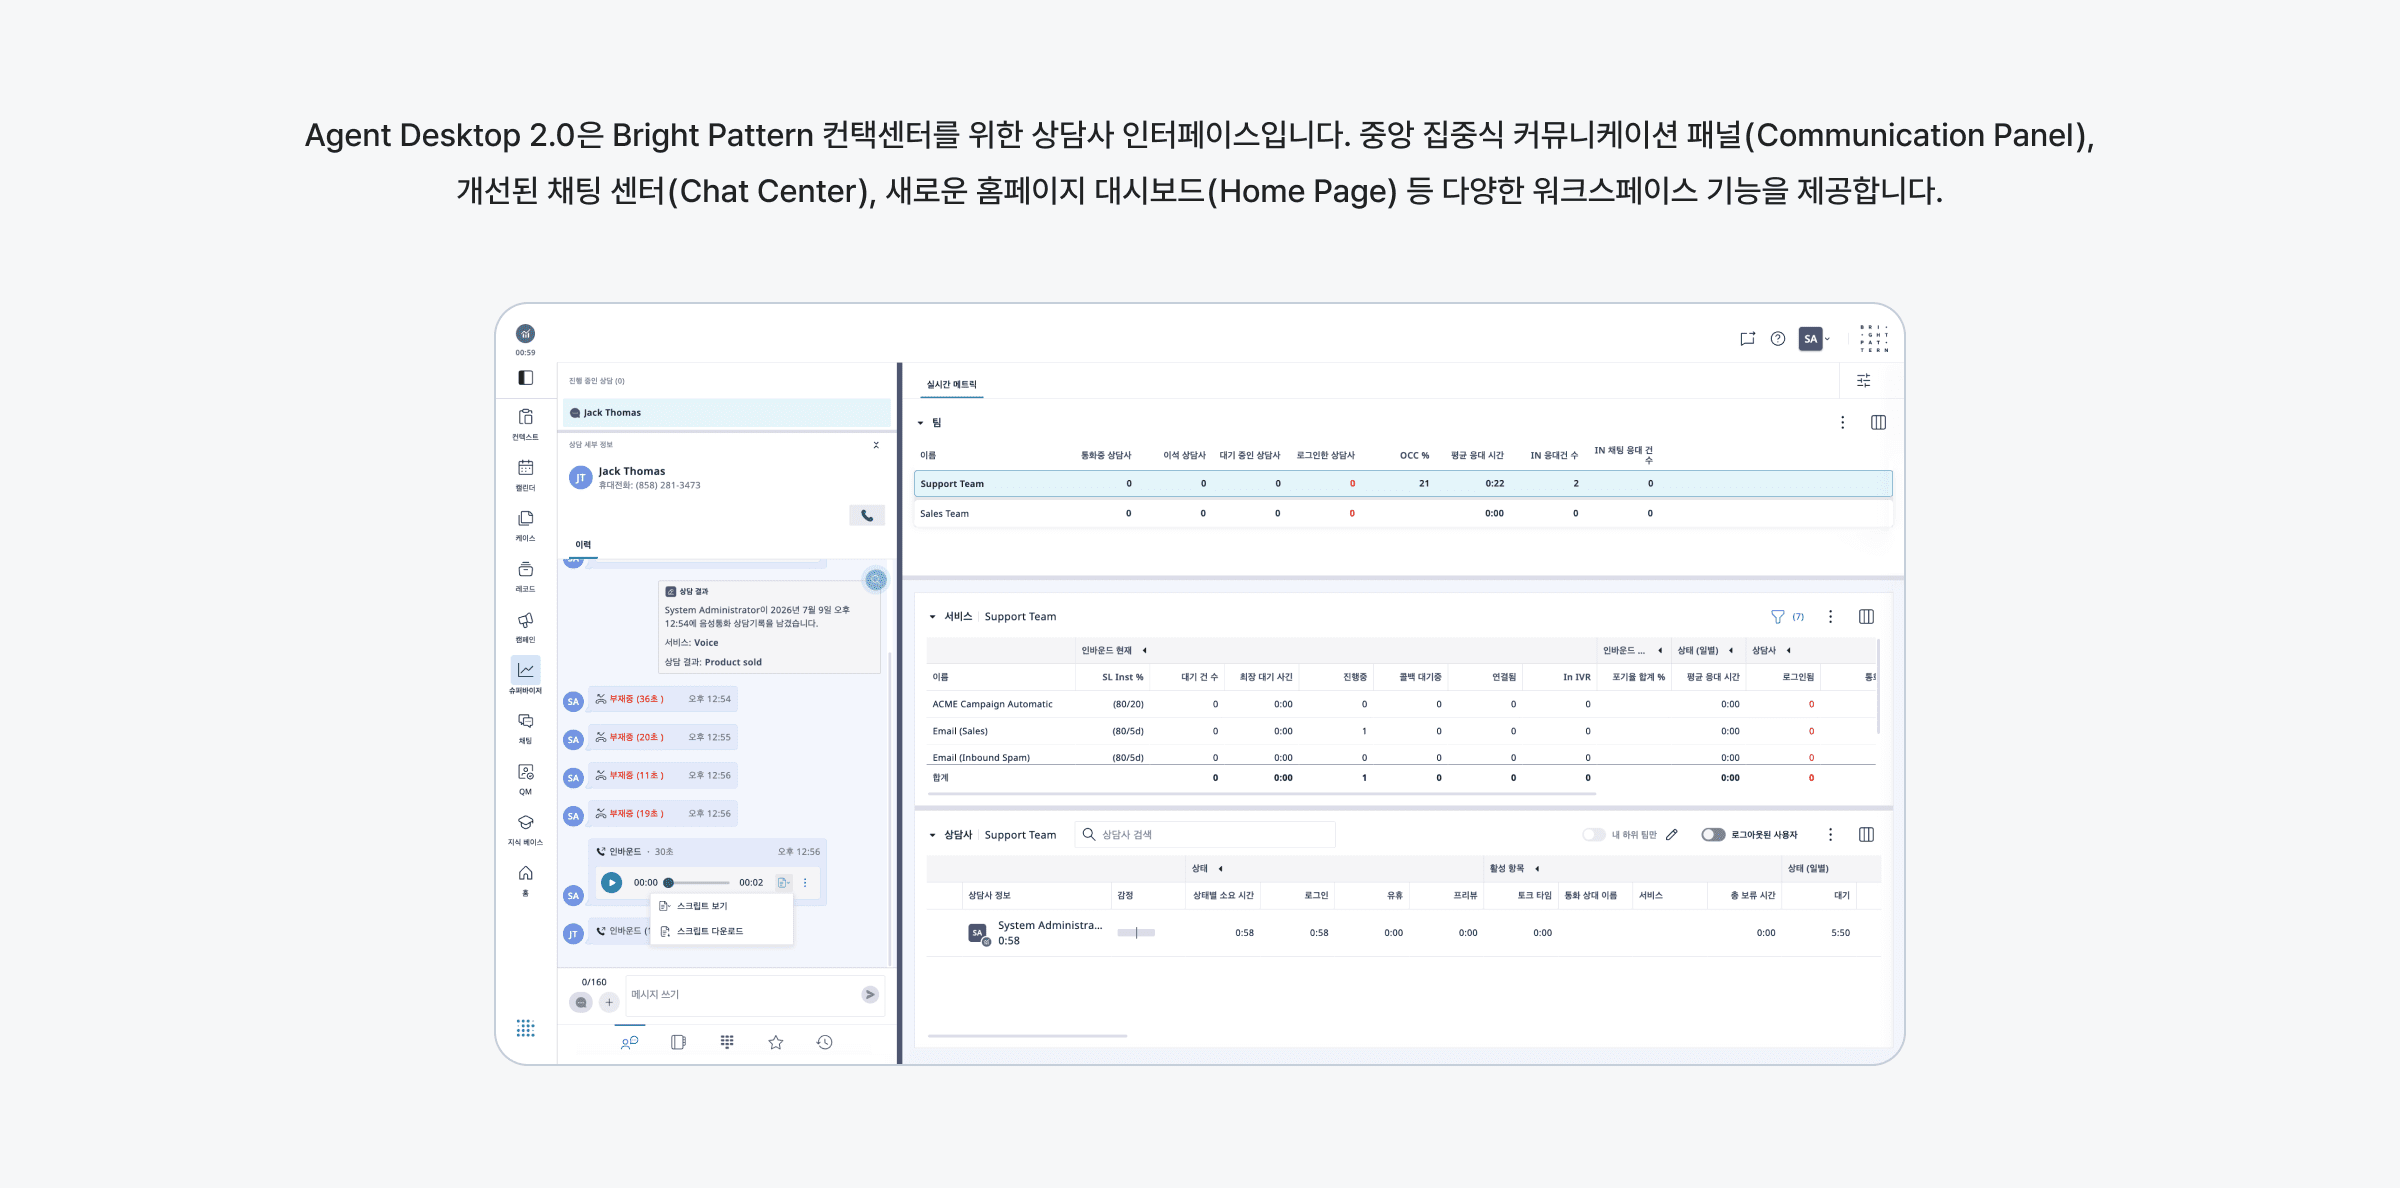Collapse the 서비스 section
Image resolution: width=2400 pixels, height=1188 pixels.
pyautogui.click(x=932, y=617)
